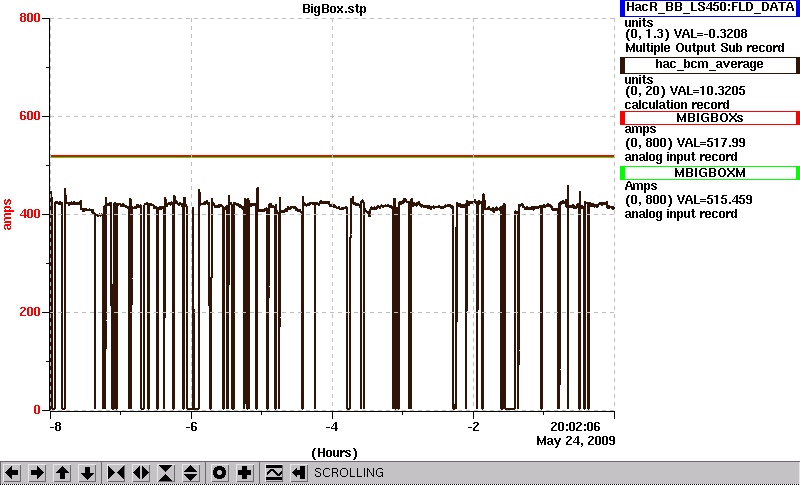This screenshot has height=485, width=800.
Task: Click the 200 y-axis tick label
Action: coord(30,312)
